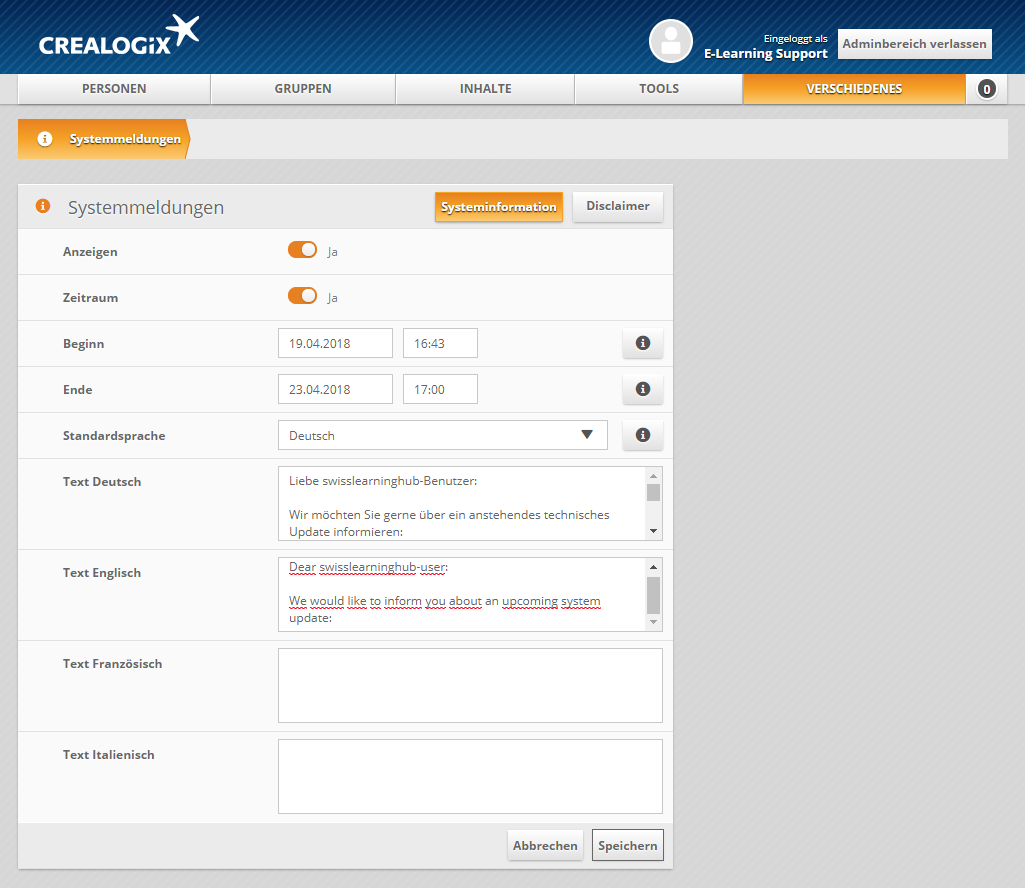
Task: Click the notification counter badge showing 0
Action: (987, 89)
